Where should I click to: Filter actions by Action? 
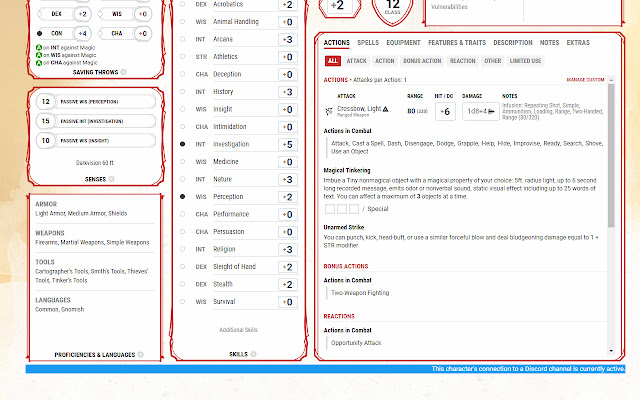coord(385,61)
